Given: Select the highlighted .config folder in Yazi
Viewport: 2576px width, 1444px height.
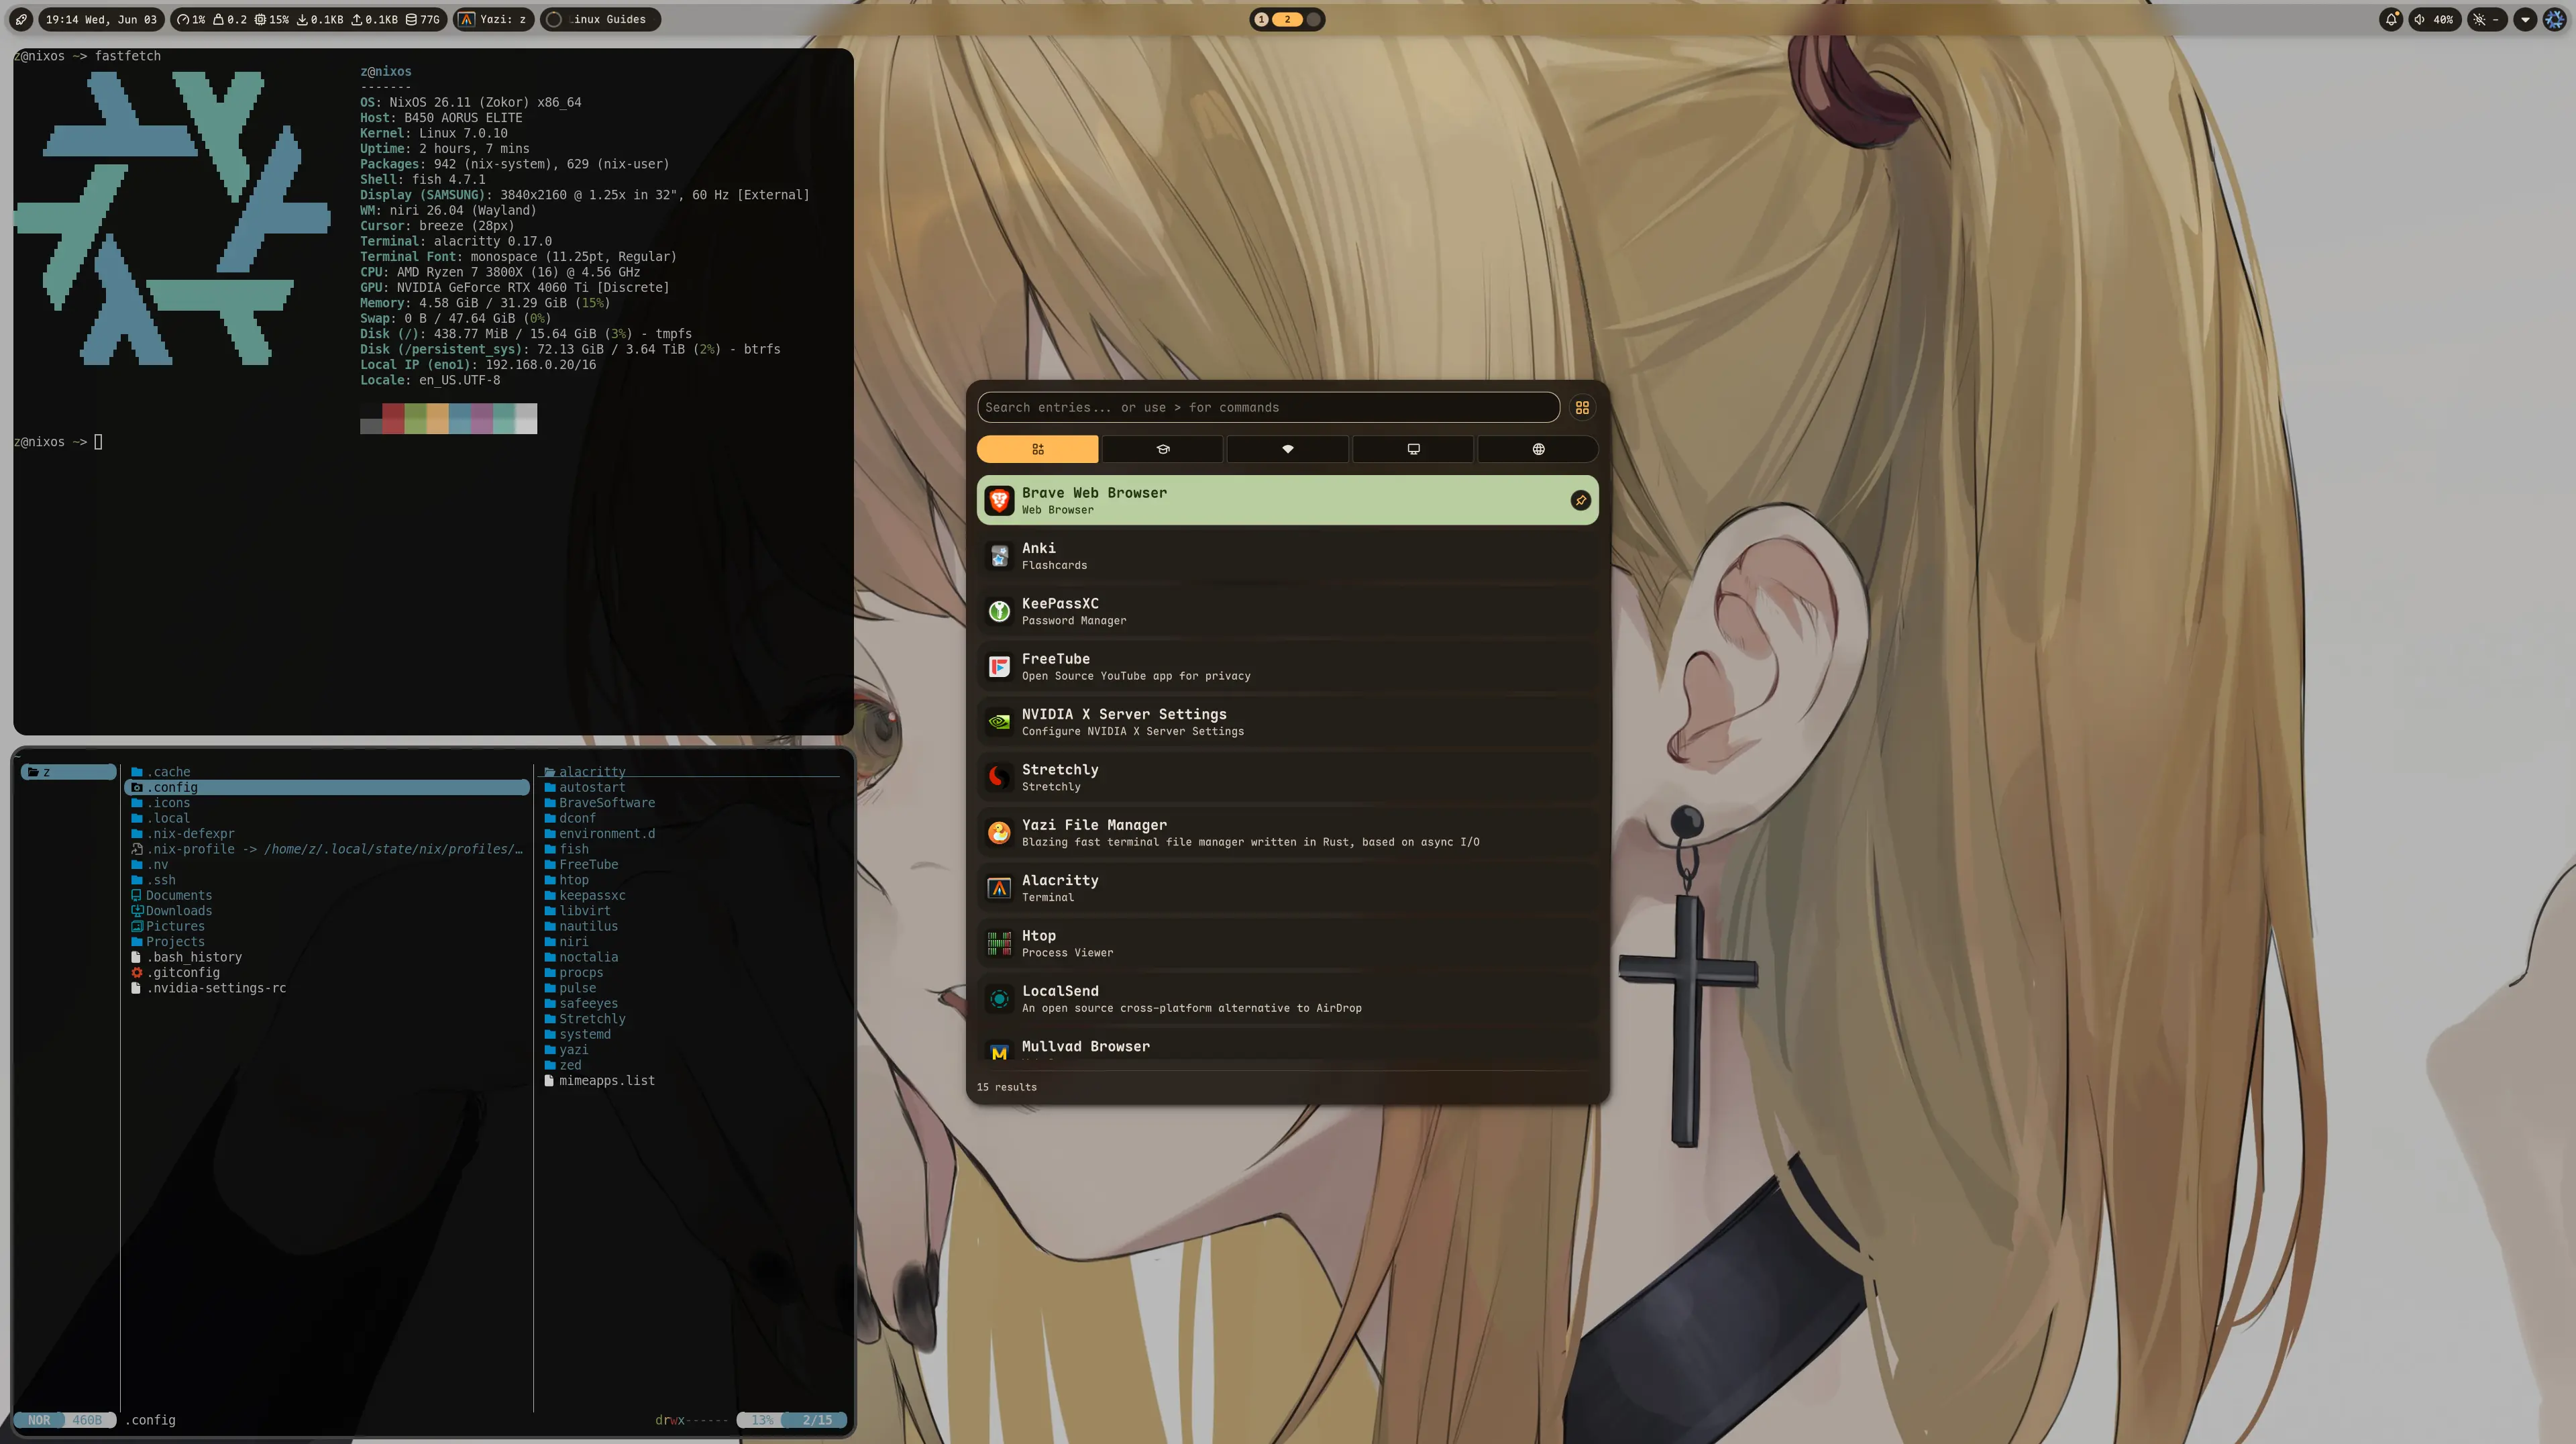Looking at the screenshot, I should 327,787.
